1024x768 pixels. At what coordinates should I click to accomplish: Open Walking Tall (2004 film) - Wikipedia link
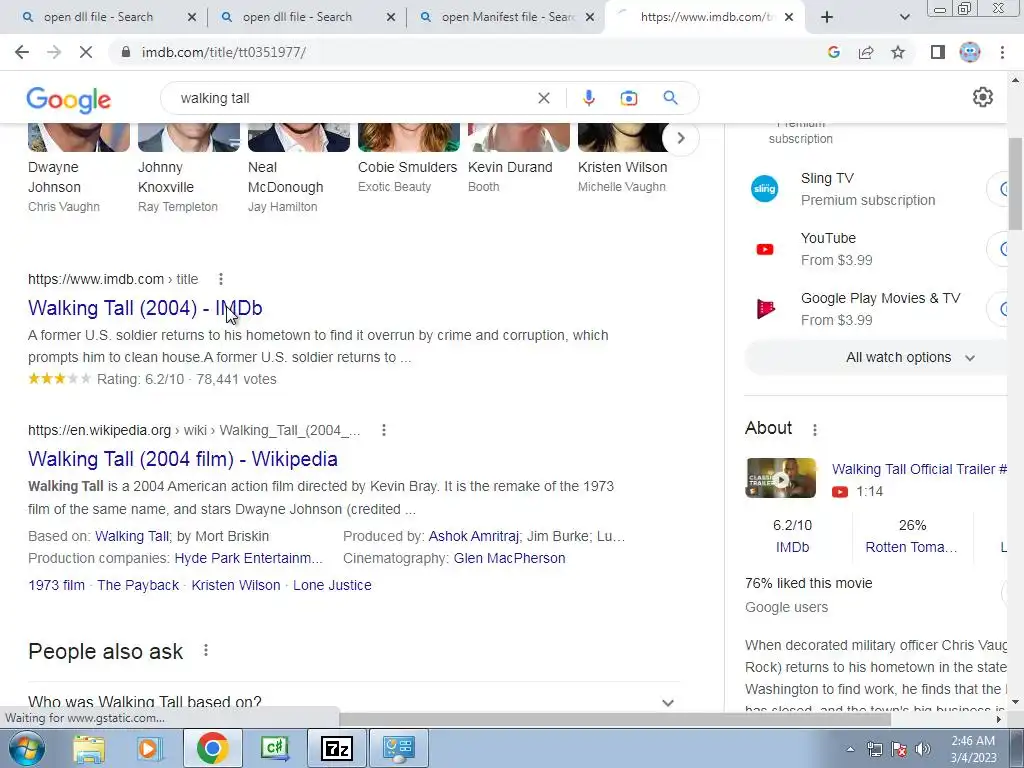(183, 459)
